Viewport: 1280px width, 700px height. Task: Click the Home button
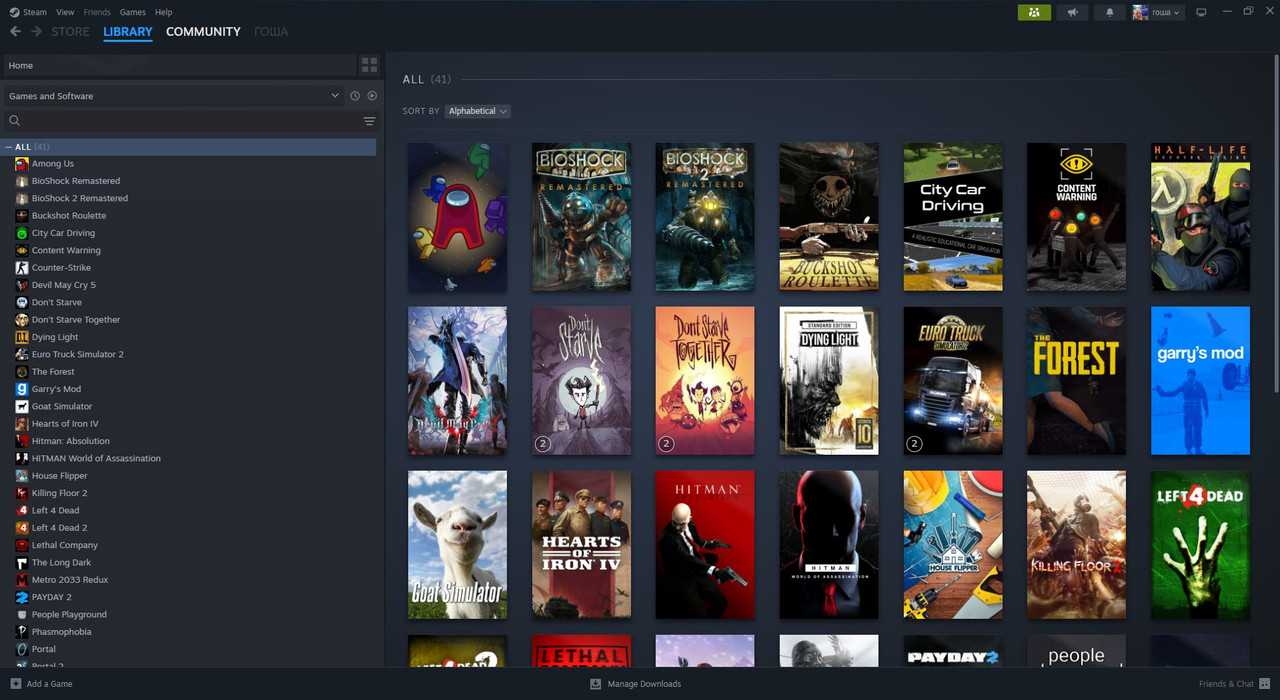pyautogui.click(x=180, y=65)
